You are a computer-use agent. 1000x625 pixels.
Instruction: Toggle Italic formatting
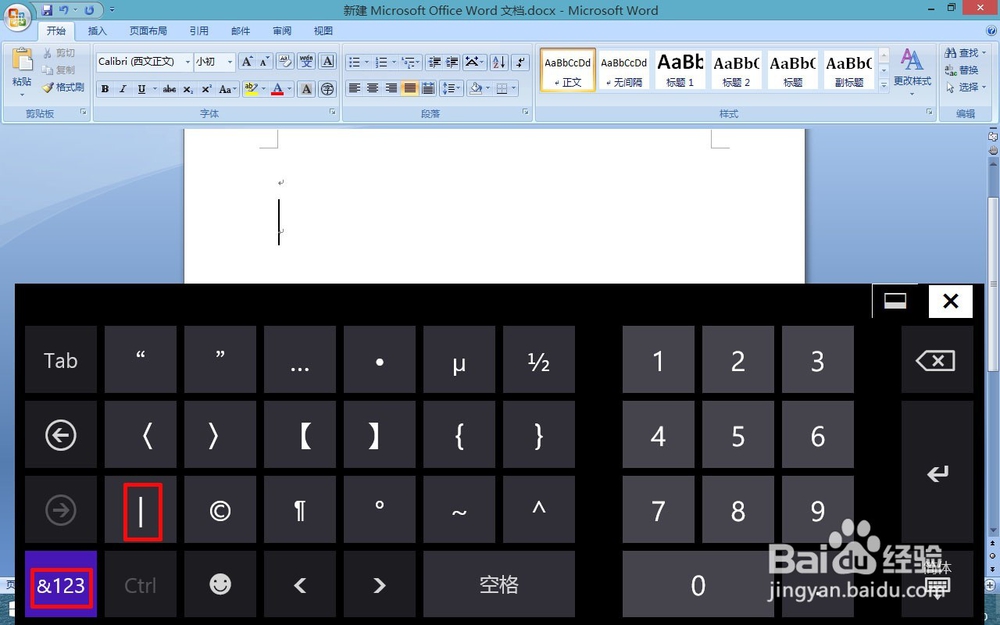pos(123,89)
